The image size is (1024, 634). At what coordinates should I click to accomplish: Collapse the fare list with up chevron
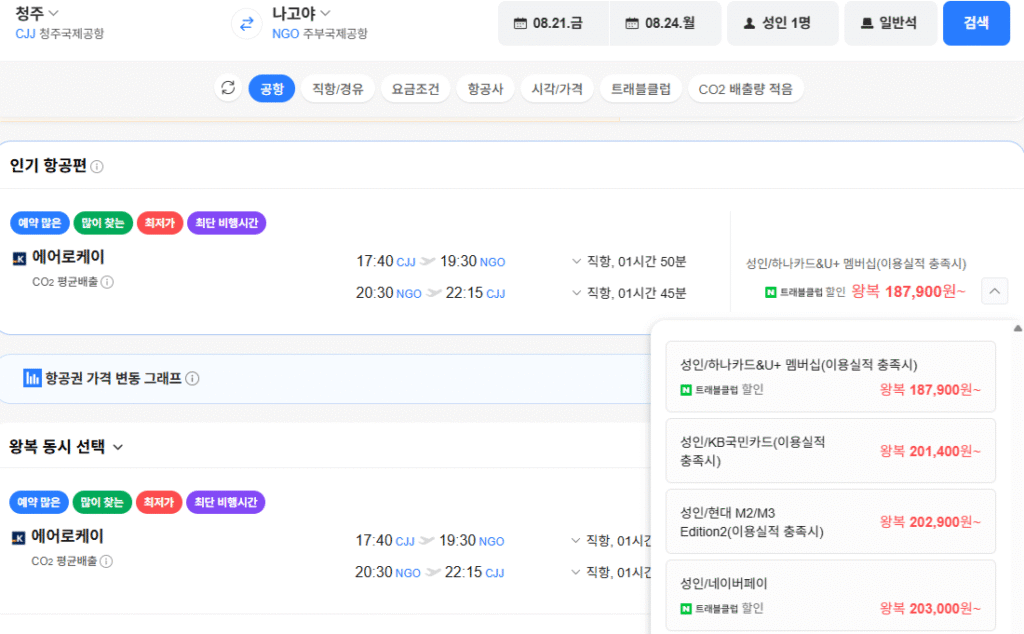click(x=995, y=291)
